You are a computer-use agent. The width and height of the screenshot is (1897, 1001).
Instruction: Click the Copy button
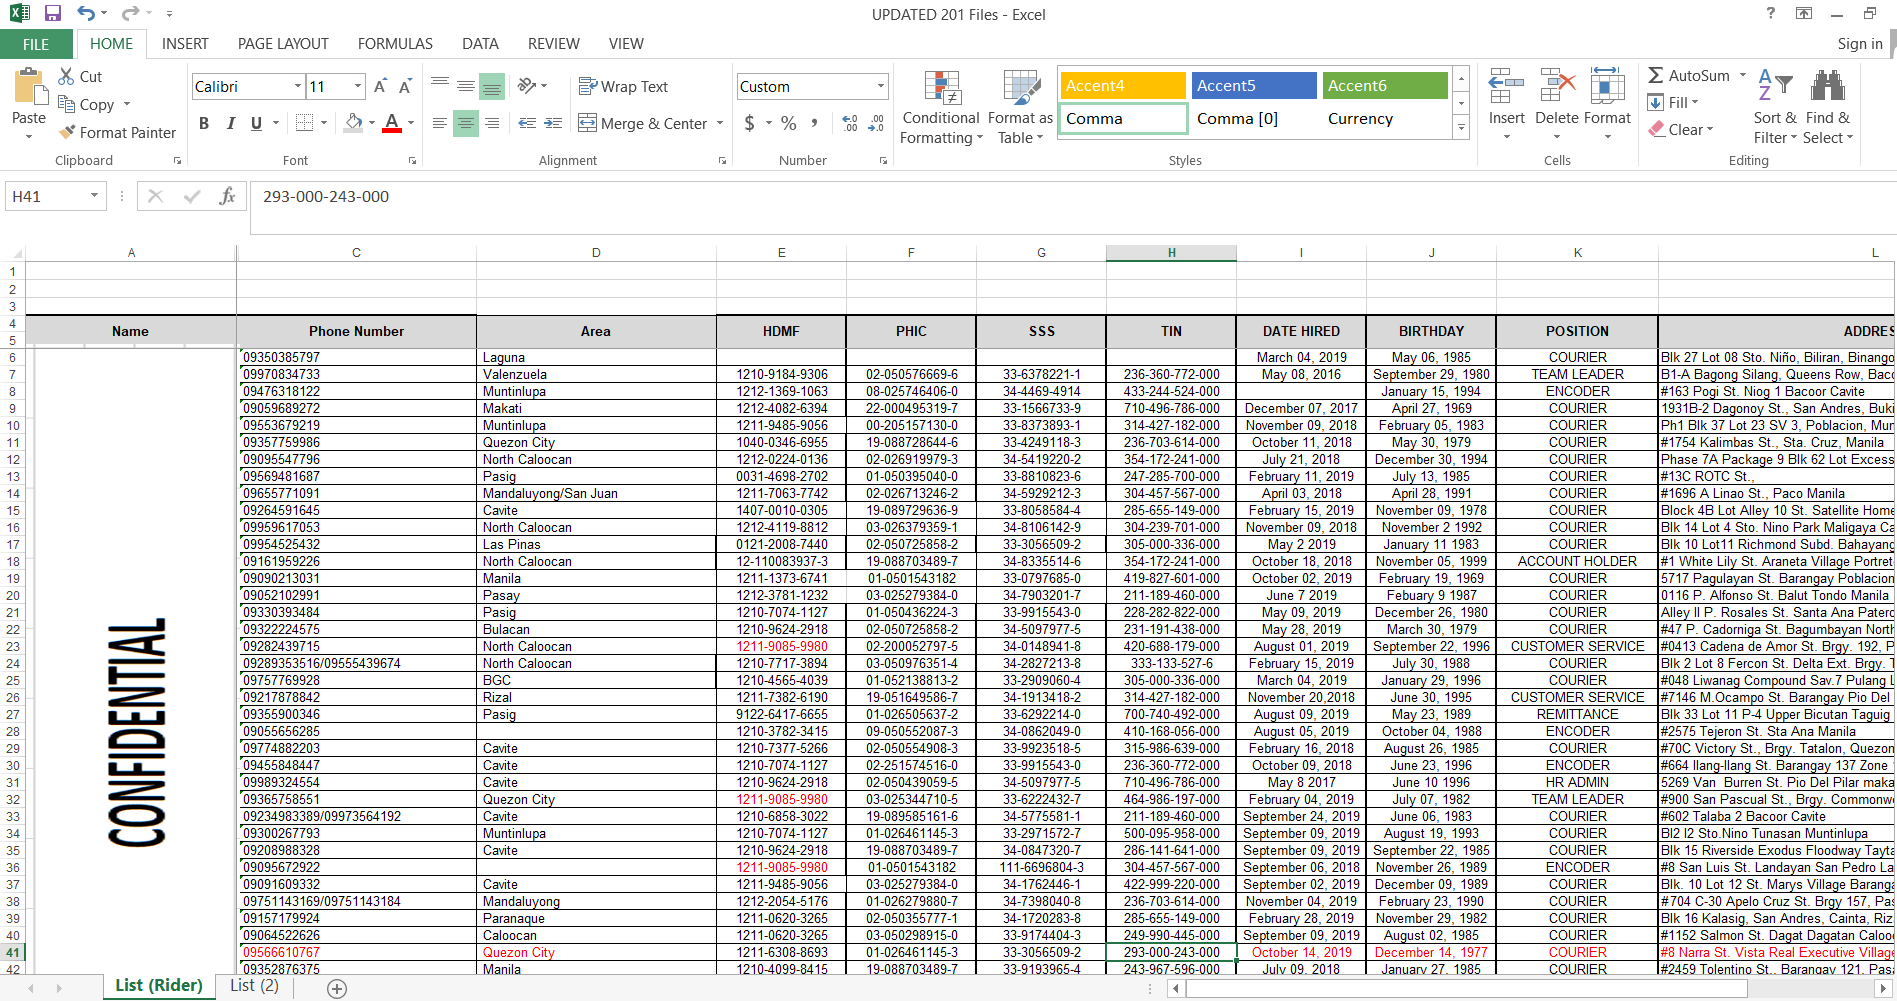point(87,104)
